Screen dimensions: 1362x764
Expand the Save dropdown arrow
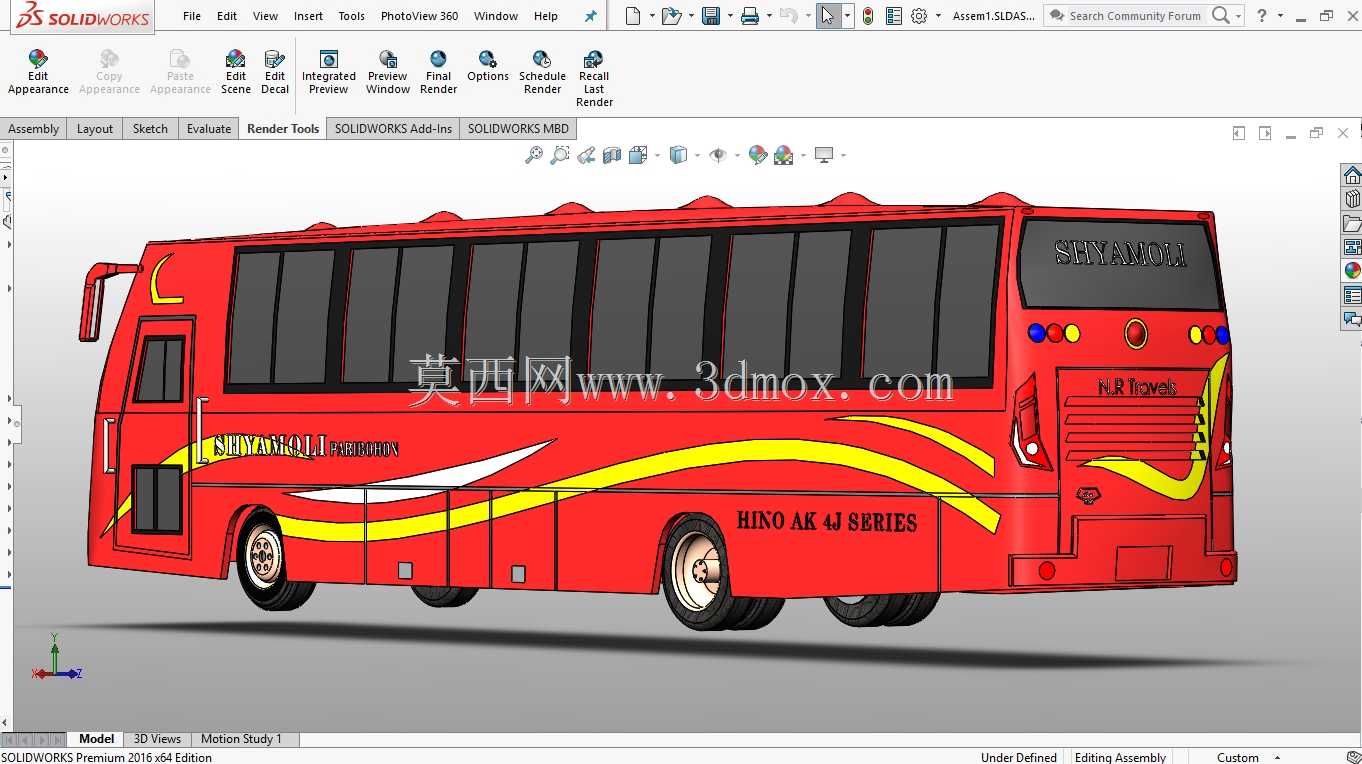730,16
